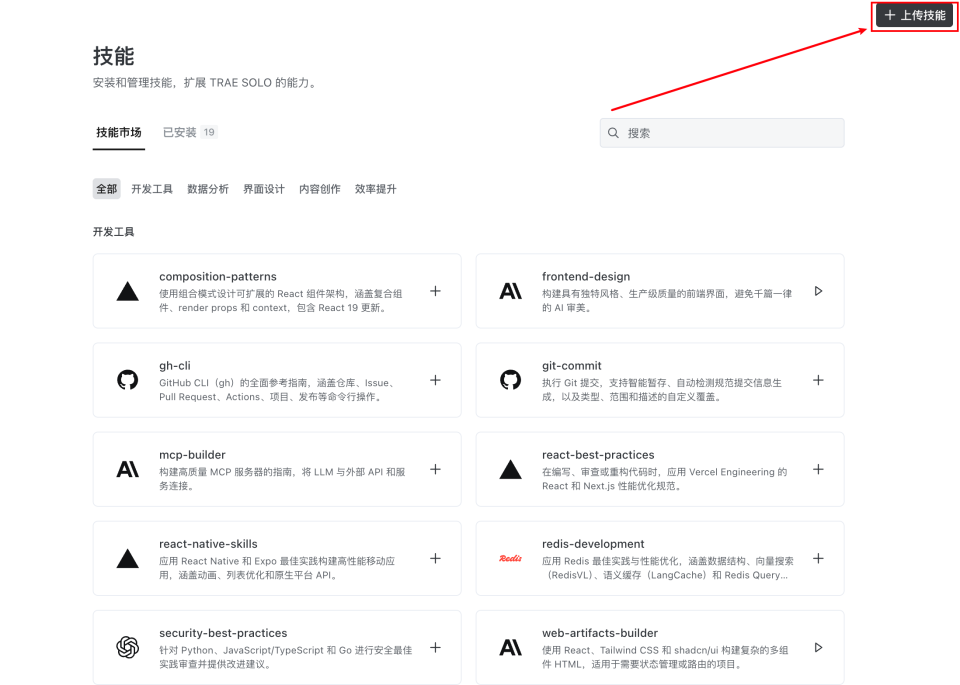Screen dimensions: 960x685
Task: Click the OpenAI icon on security-best-practices card
Action: coord(127,647)
